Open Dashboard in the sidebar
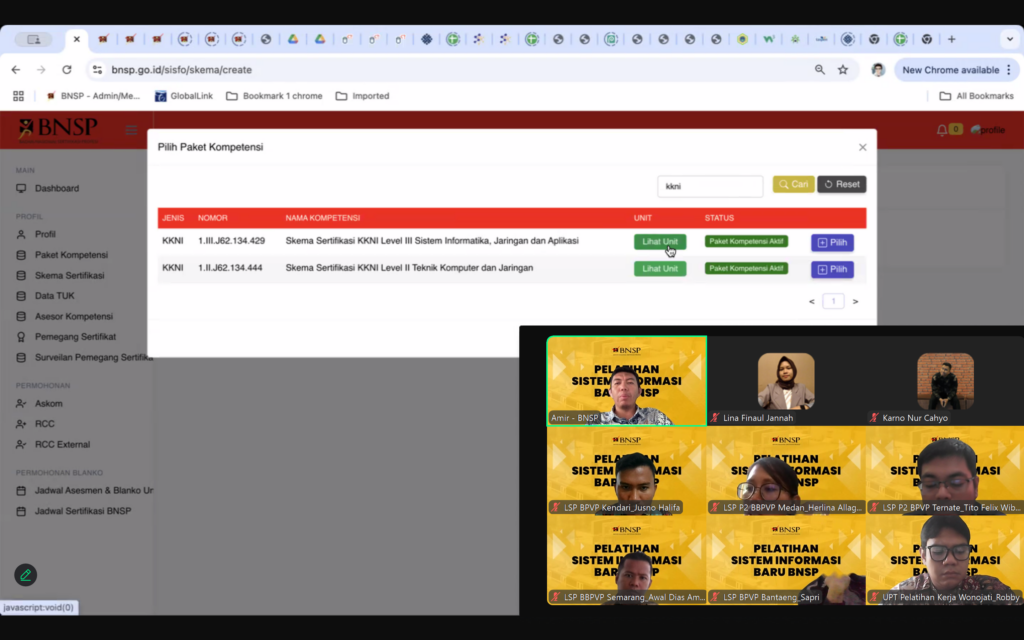This screenshot has height=640, width=1024. pyautogui.click(x=57, y=188)
